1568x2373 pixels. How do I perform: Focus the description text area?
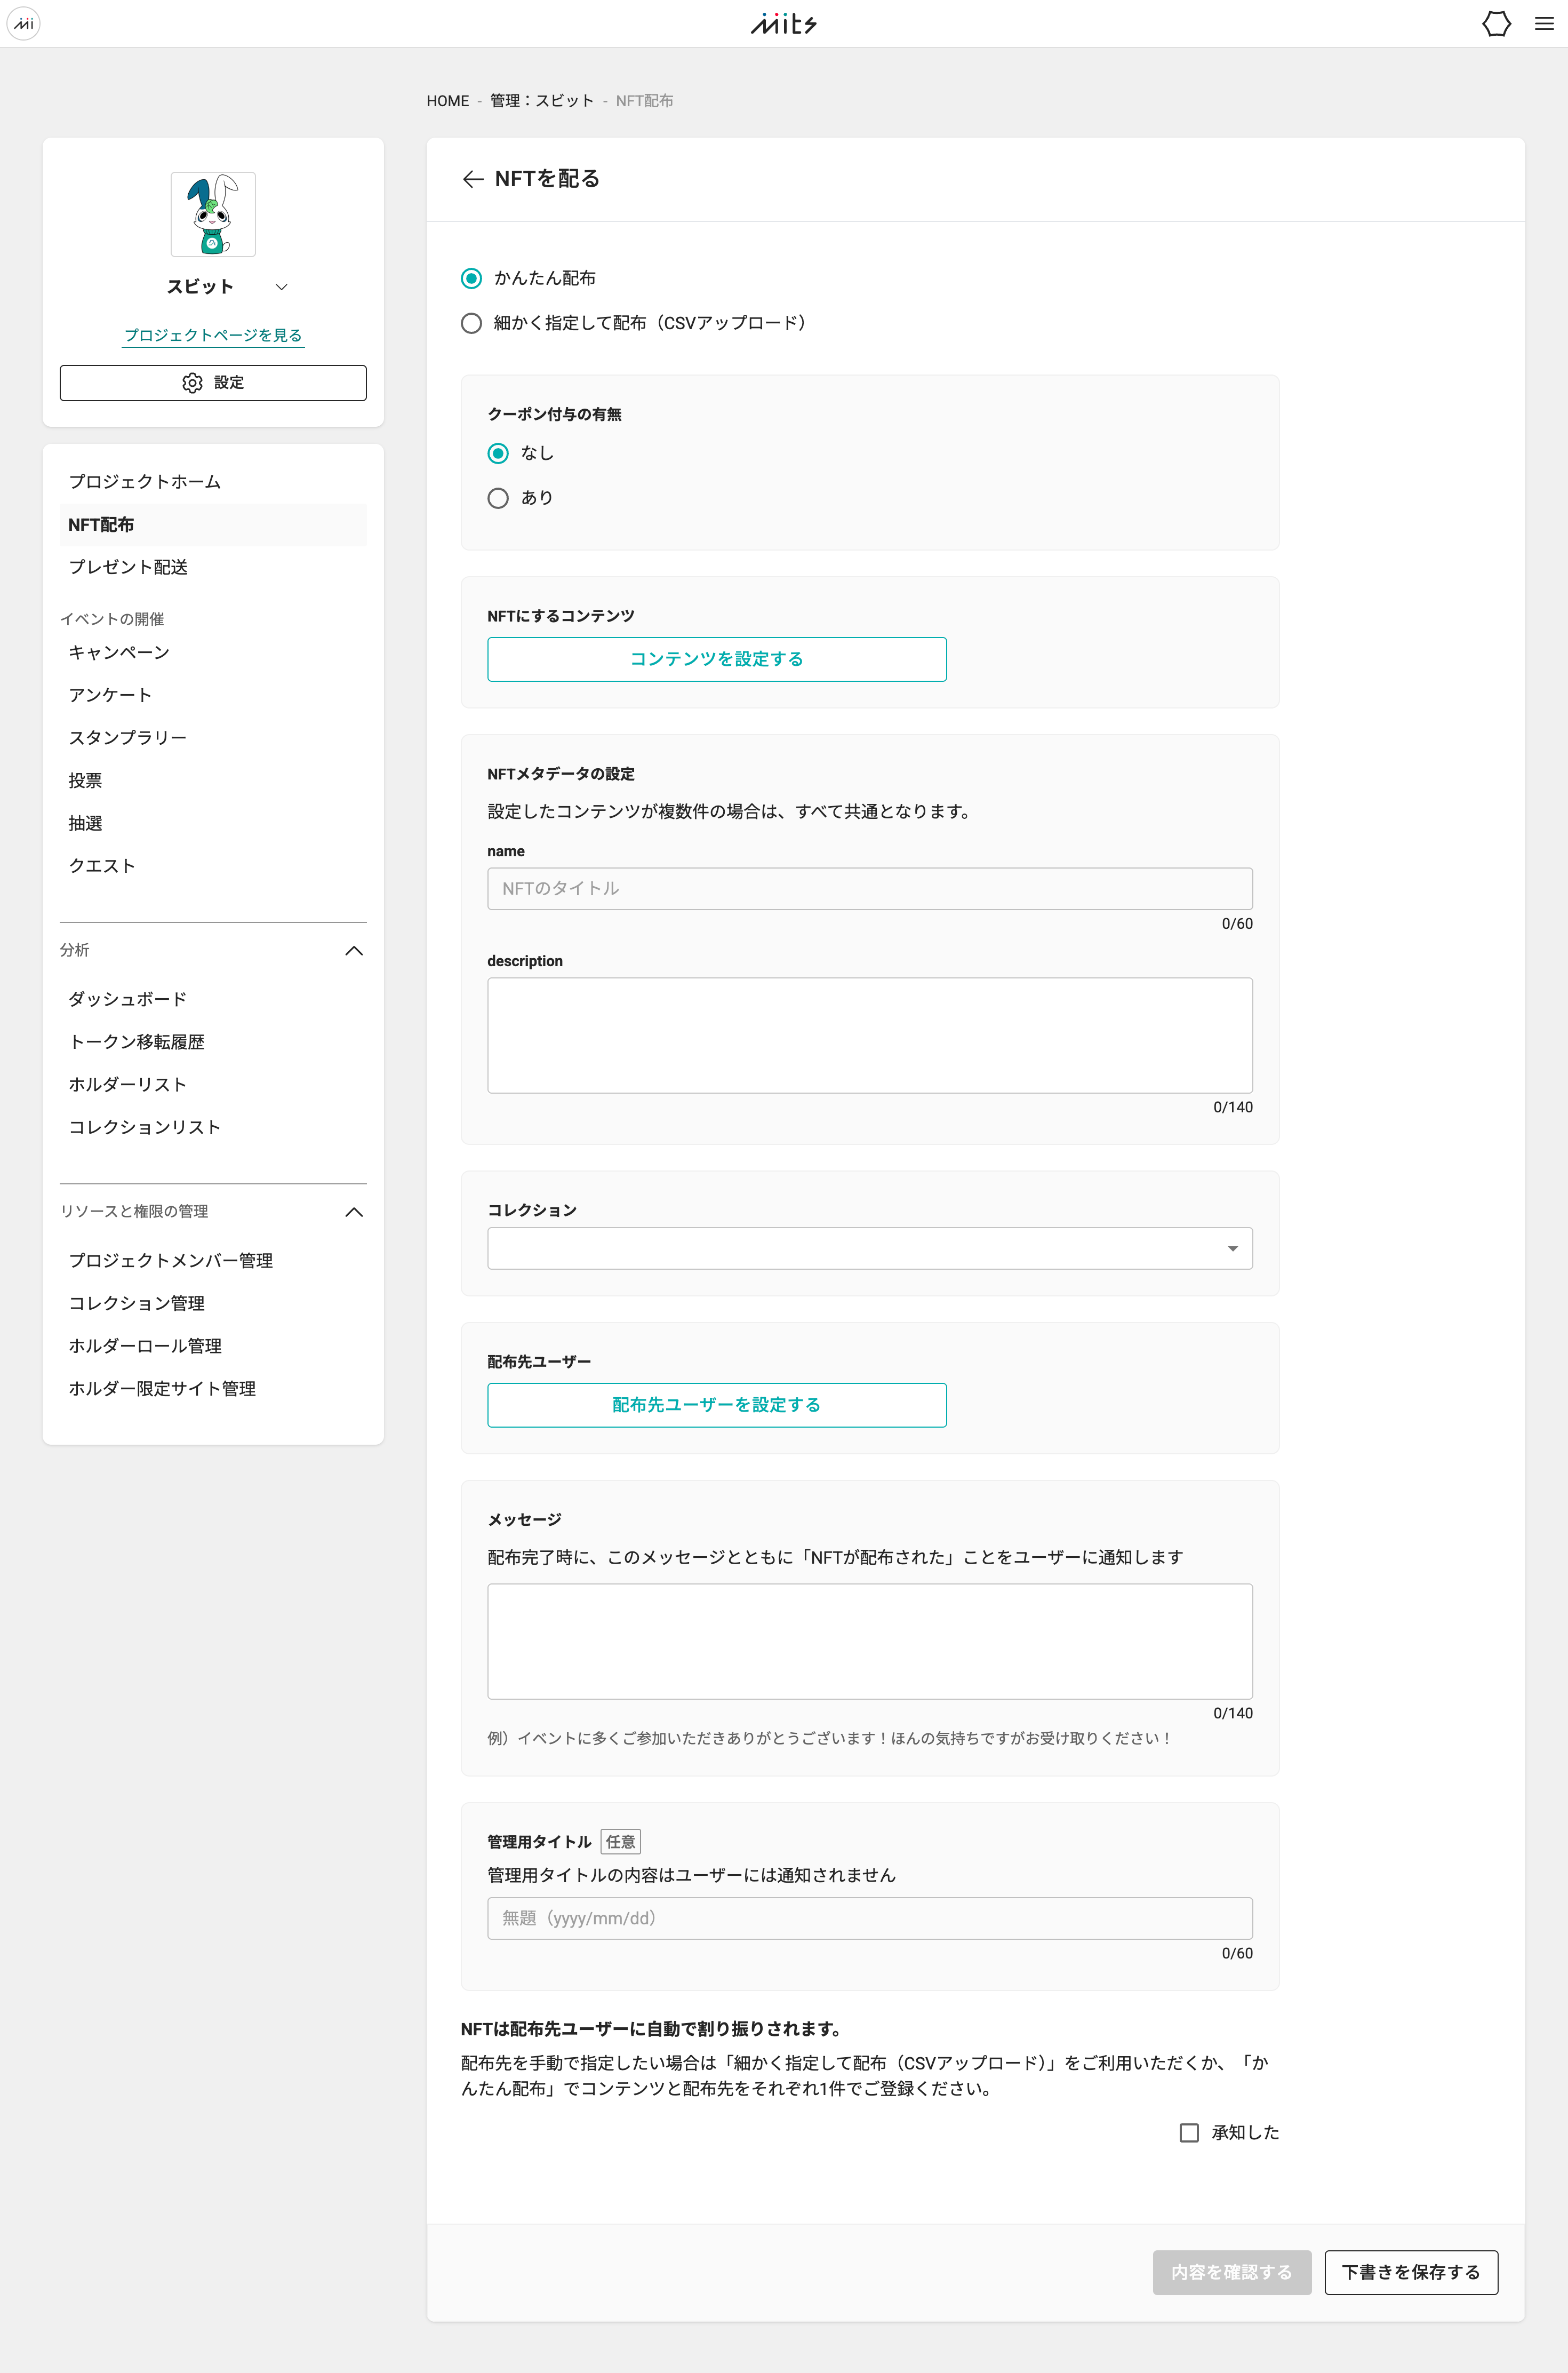(x=870, y=1035)
